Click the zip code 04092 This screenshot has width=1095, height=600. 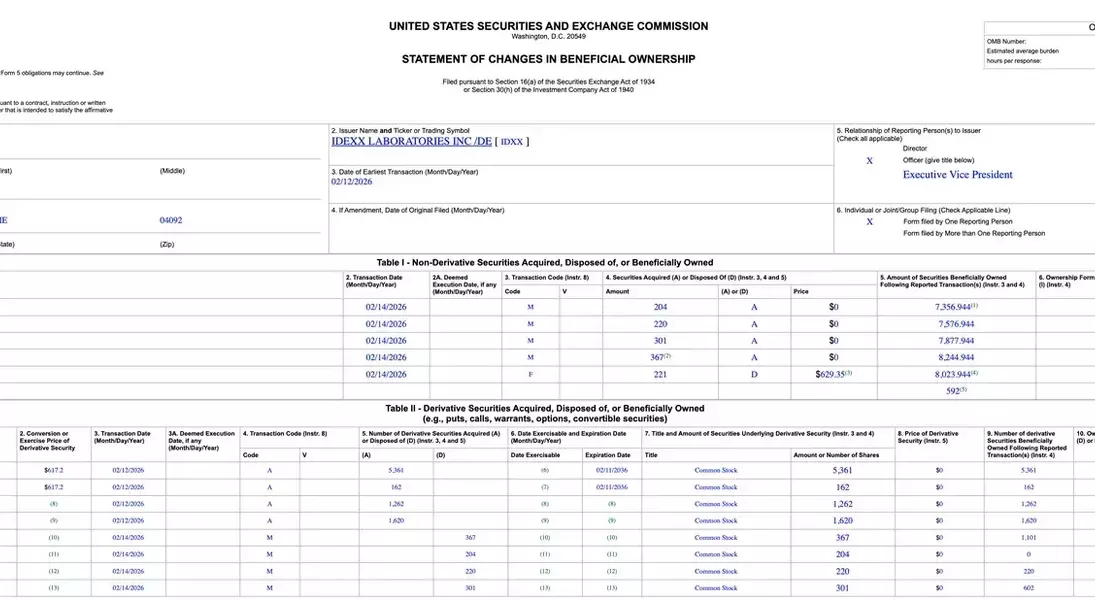click(170, 220)
